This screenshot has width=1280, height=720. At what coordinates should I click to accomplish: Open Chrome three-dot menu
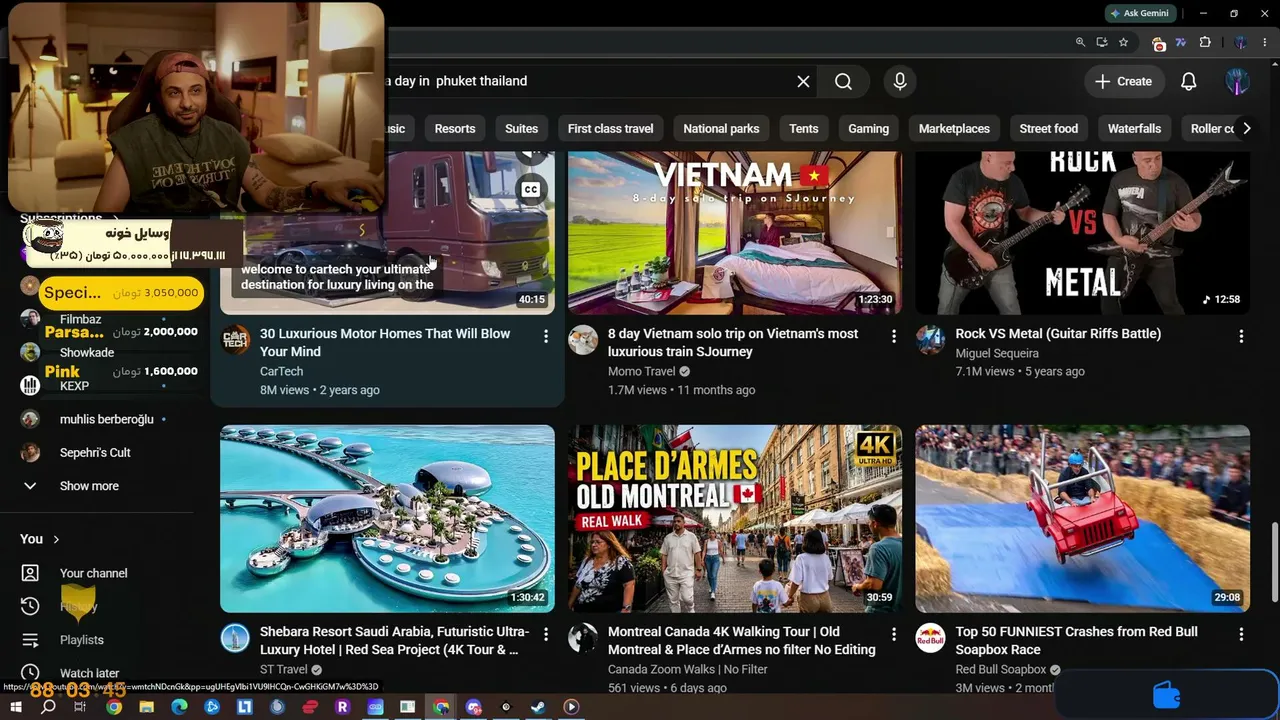(x=1263, y=42)
